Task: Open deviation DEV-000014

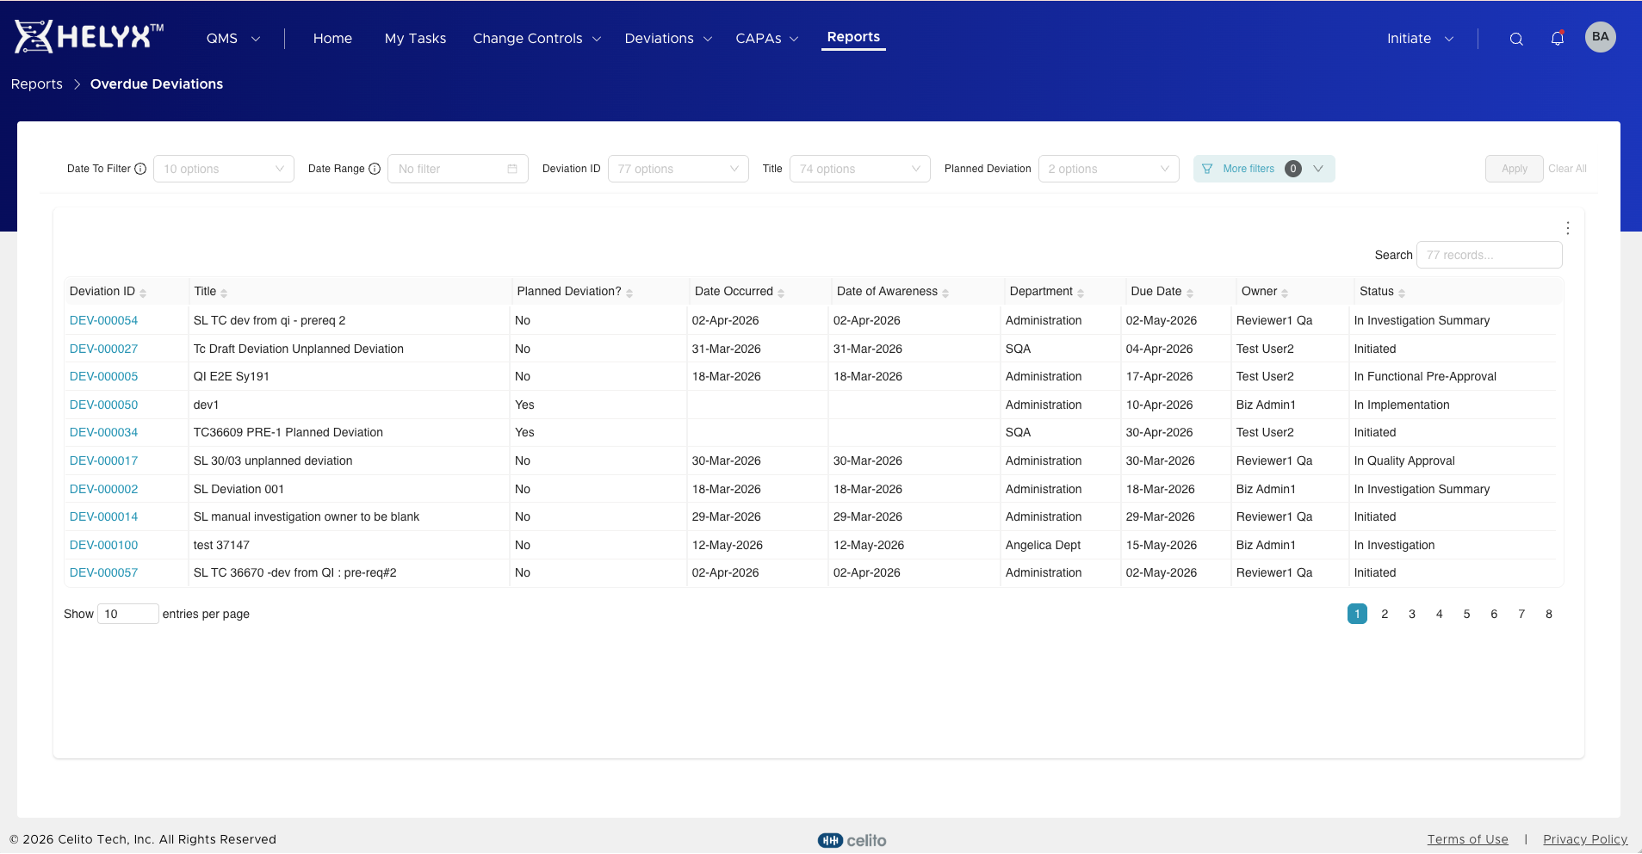Action: tap(104, 517)
